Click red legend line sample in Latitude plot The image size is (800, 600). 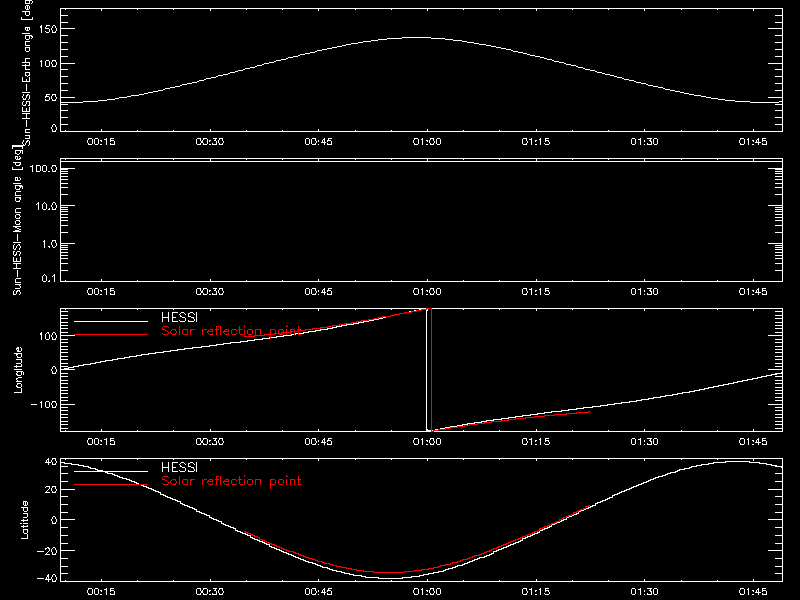111,484
